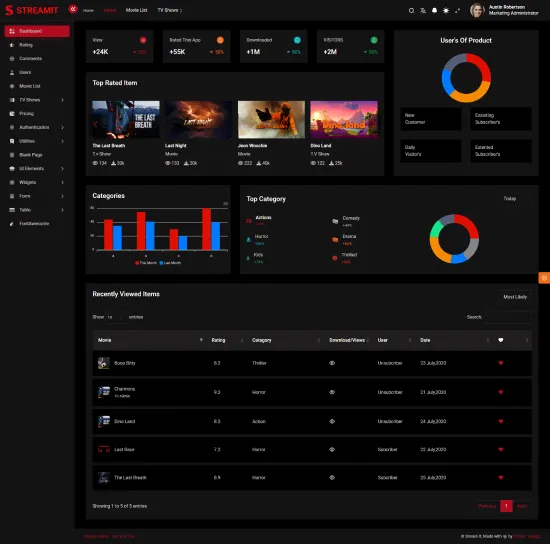Image resolution: width=550 pixels, height=544 pixels.
Task: Open the Show entries count dropdown
Action: tap(116, 317)
